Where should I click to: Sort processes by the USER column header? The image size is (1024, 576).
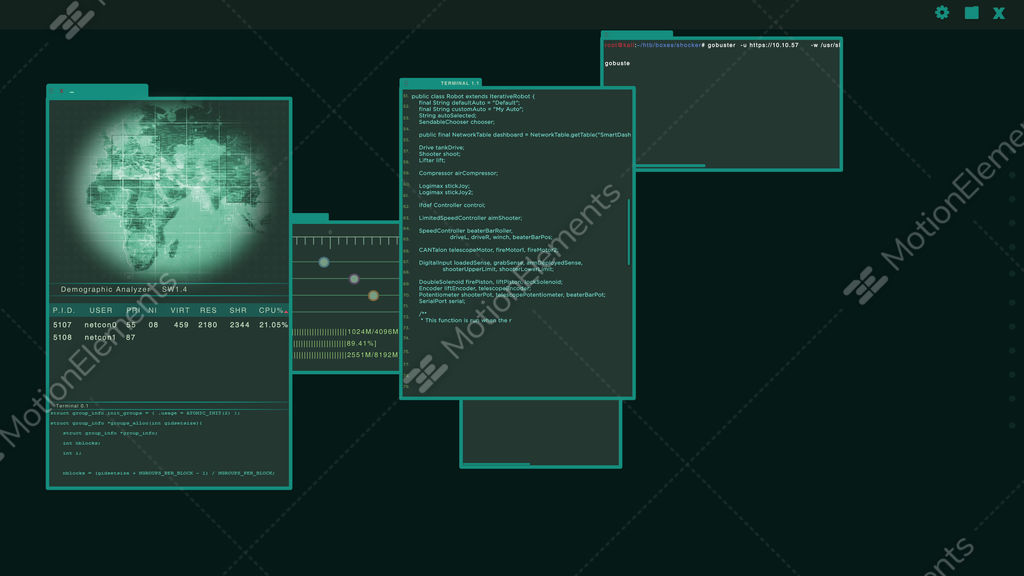pos(101,310)
